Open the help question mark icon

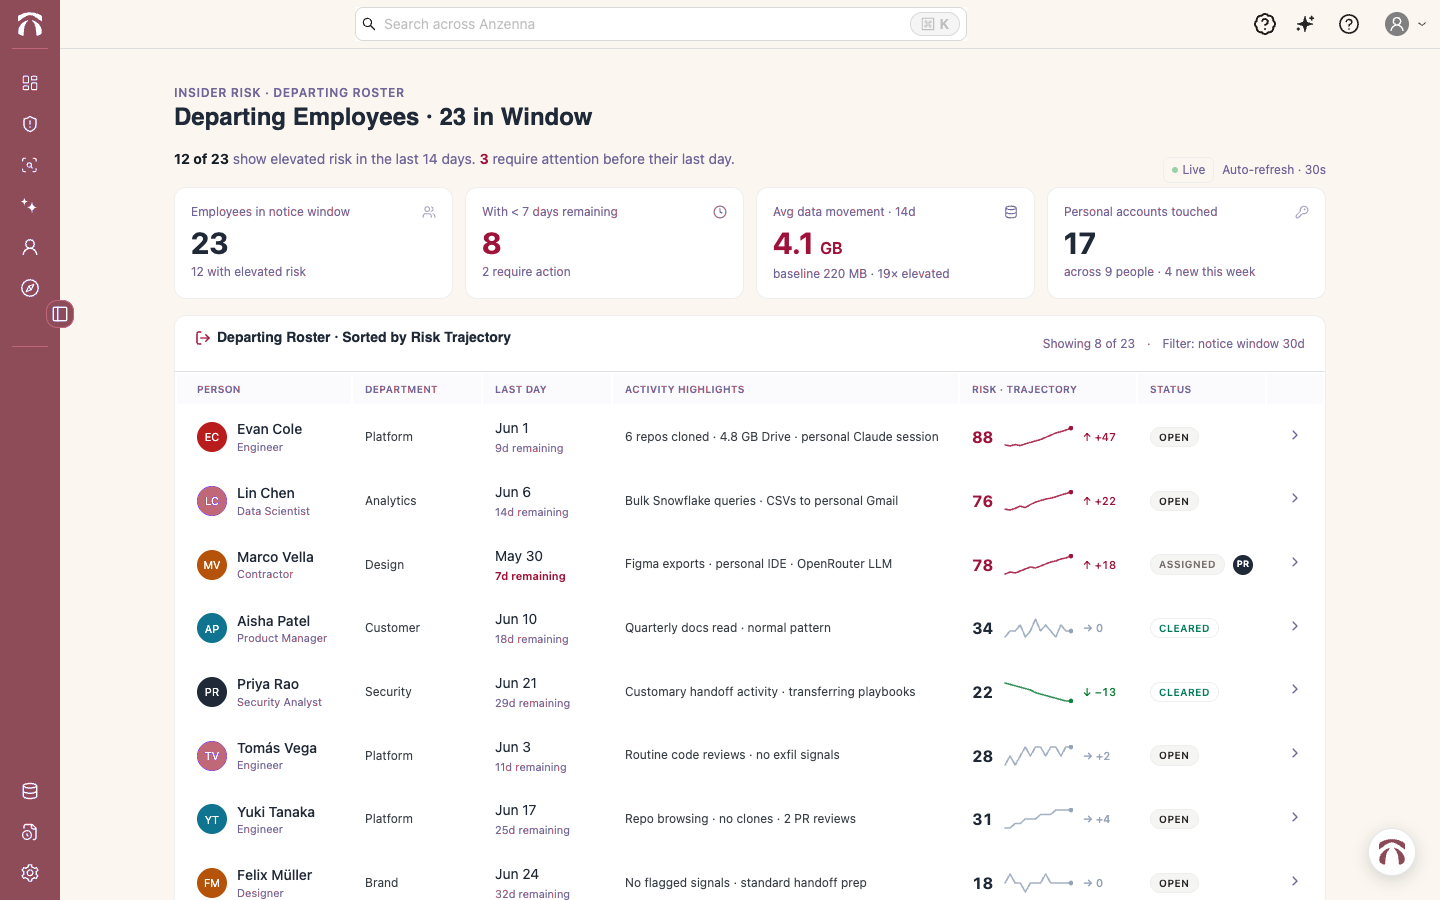pyautogui.click(x=1349, y=24)
